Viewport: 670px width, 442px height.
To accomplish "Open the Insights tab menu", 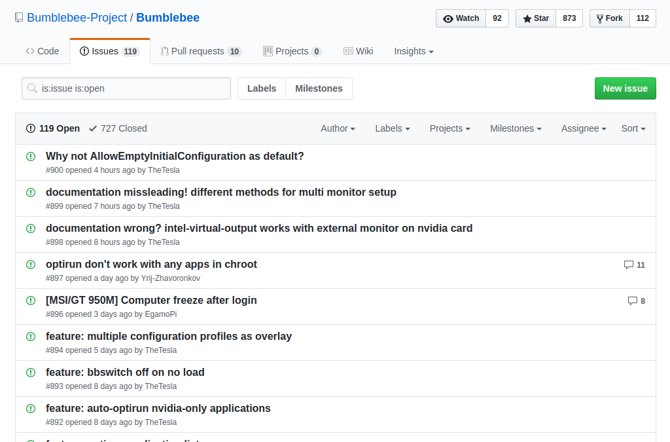I will point(413,51).
